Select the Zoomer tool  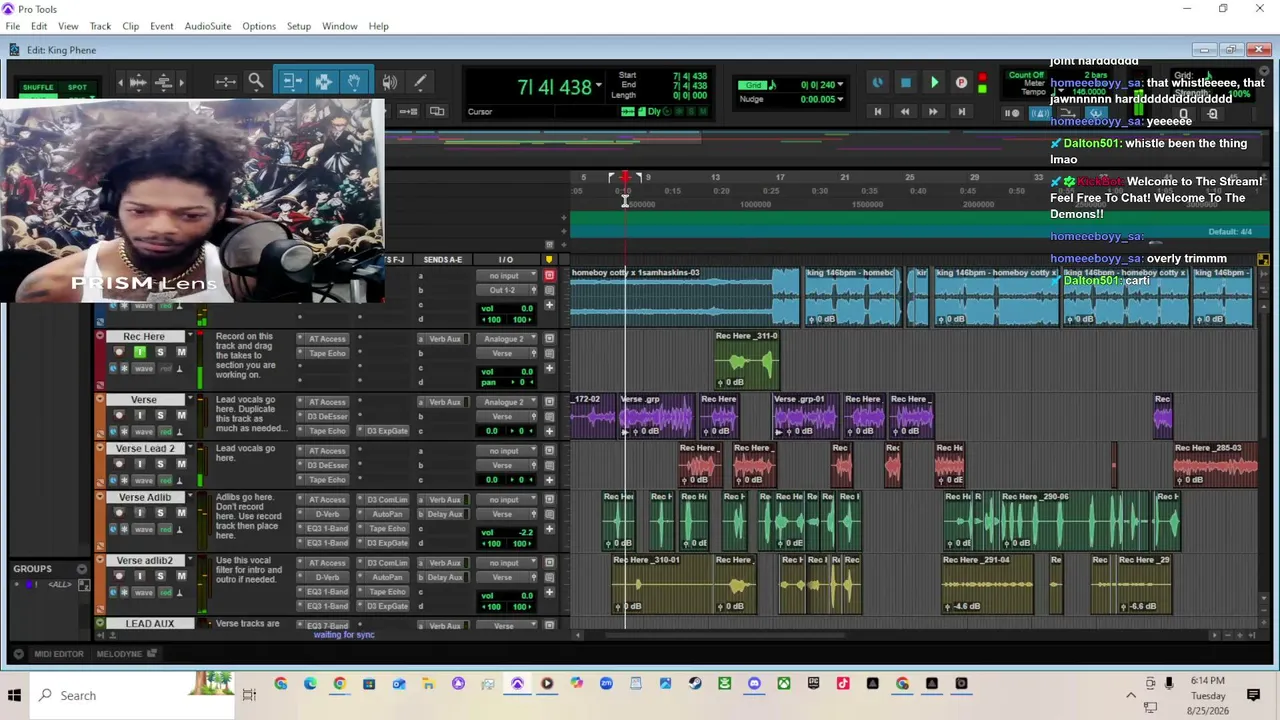coord(256,82)
